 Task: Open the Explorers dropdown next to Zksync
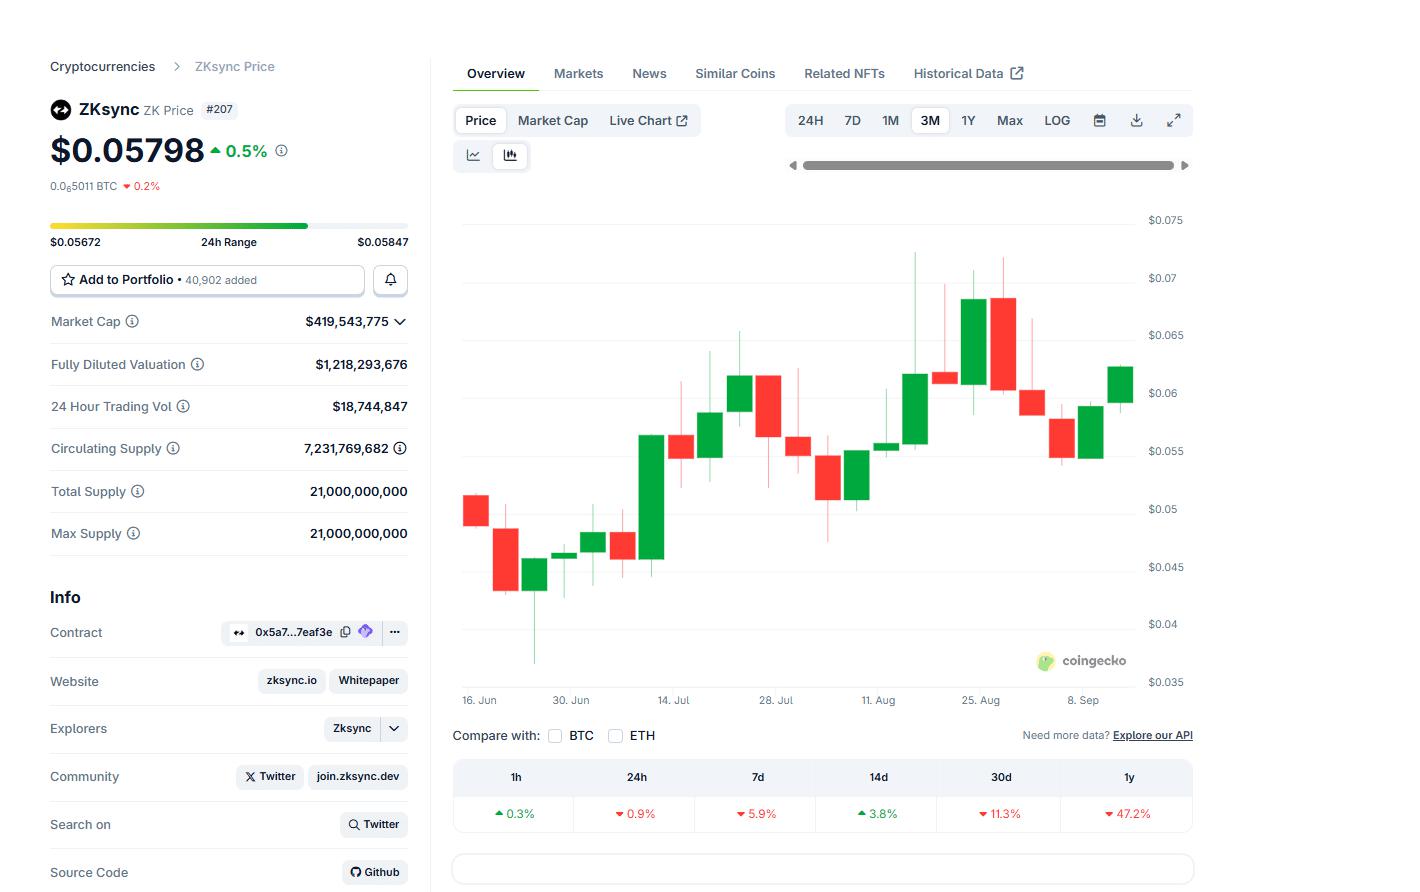point(394,729)
